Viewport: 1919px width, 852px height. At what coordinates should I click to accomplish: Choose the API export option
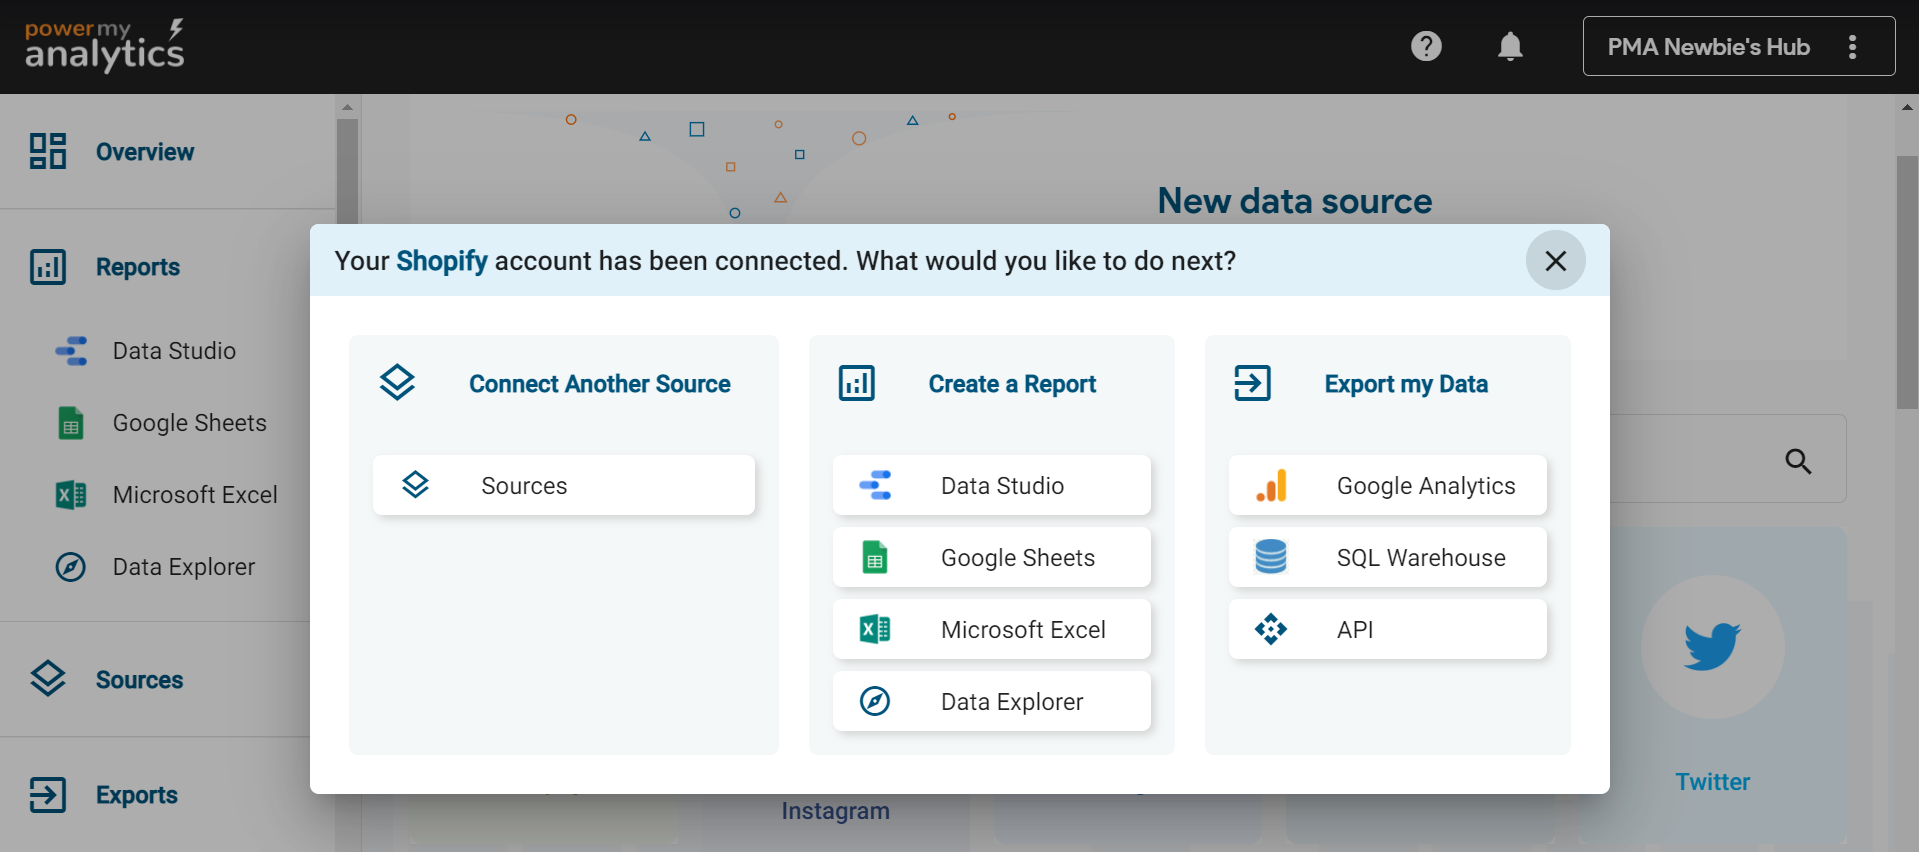point(1387,629)
